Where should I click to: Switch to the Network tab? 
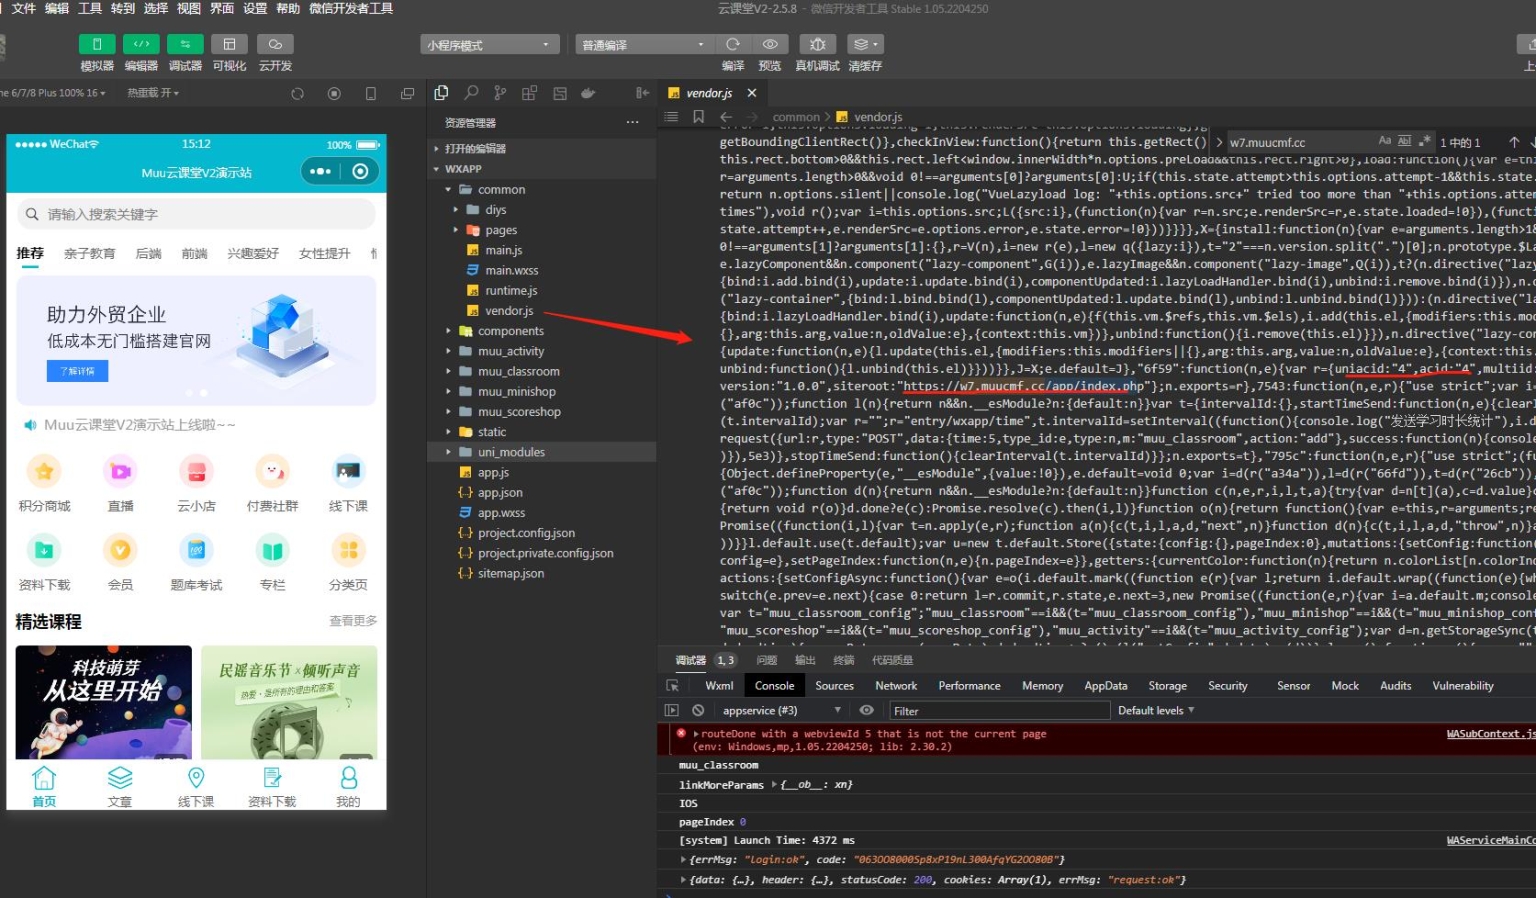pyautogui.click(x=895, y=686)
